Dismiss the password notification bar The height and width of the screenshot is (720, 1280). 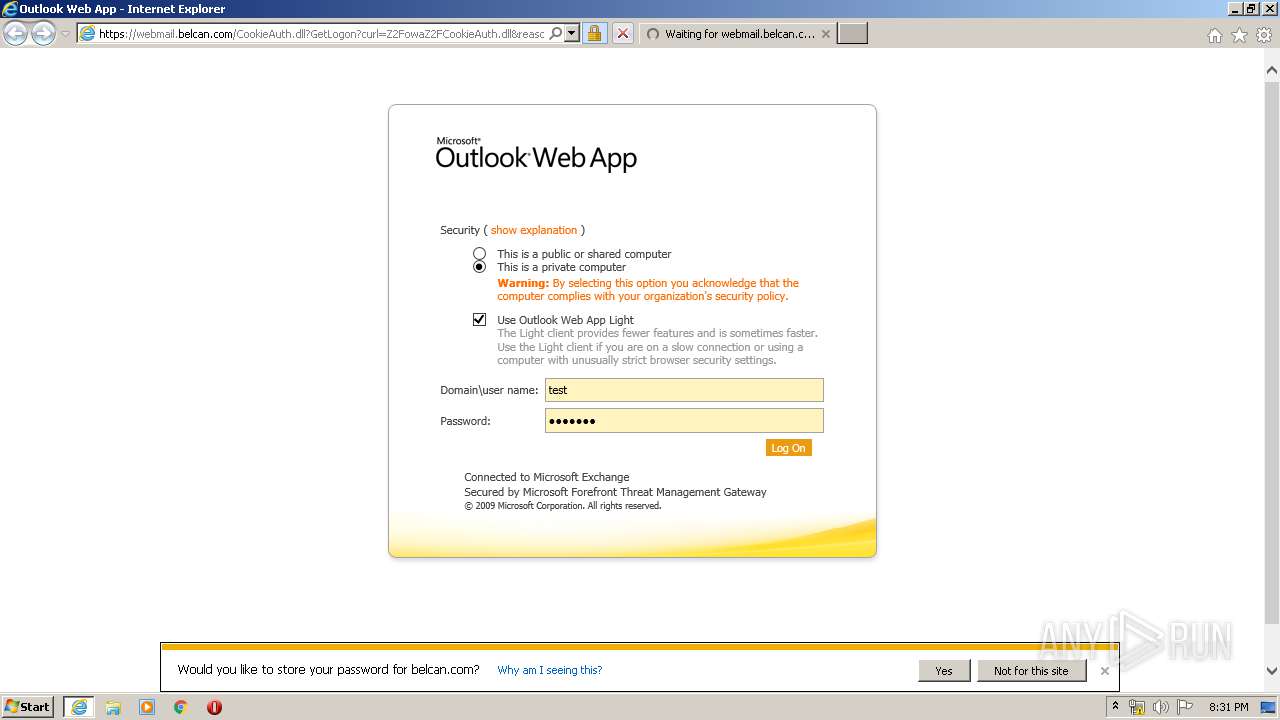[x=1105, y=671]
